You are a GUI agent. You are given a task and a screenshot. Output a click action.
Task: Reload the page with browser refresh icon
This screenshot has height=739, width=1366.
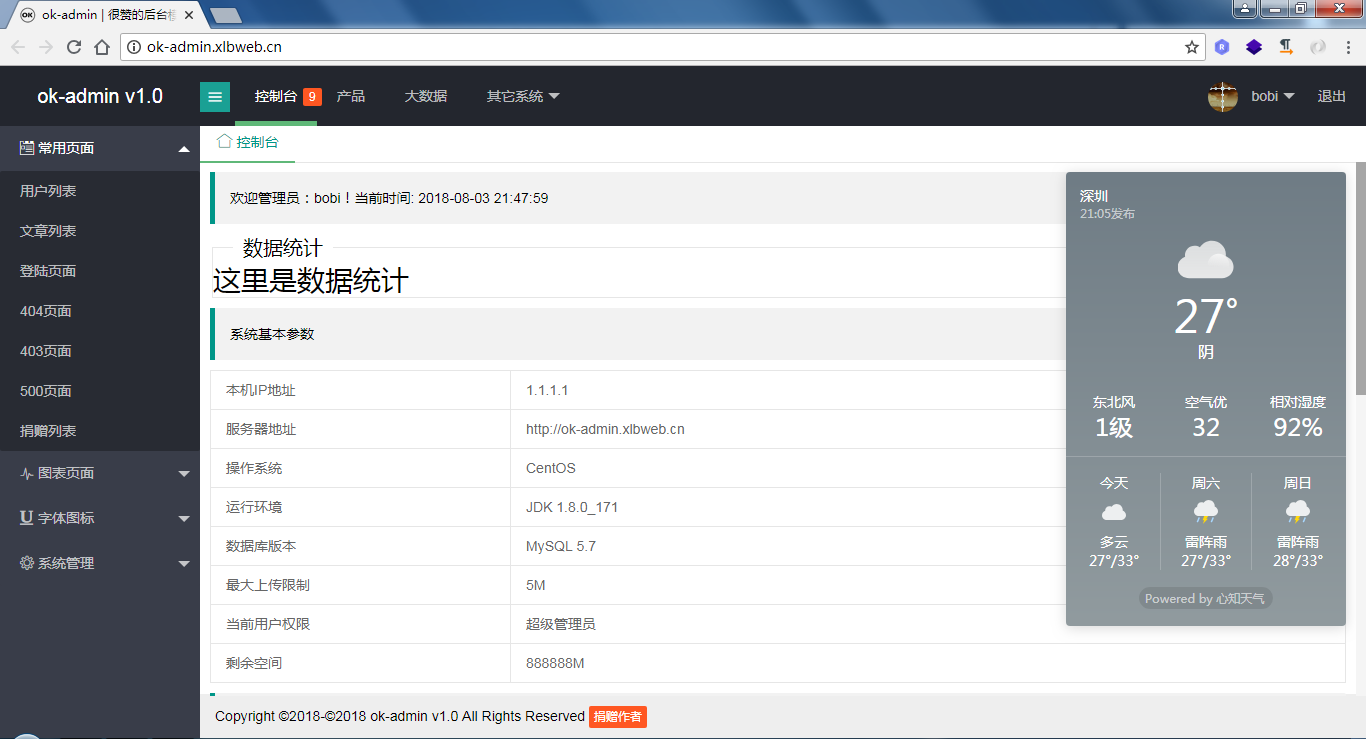click(x=74, y=47)
